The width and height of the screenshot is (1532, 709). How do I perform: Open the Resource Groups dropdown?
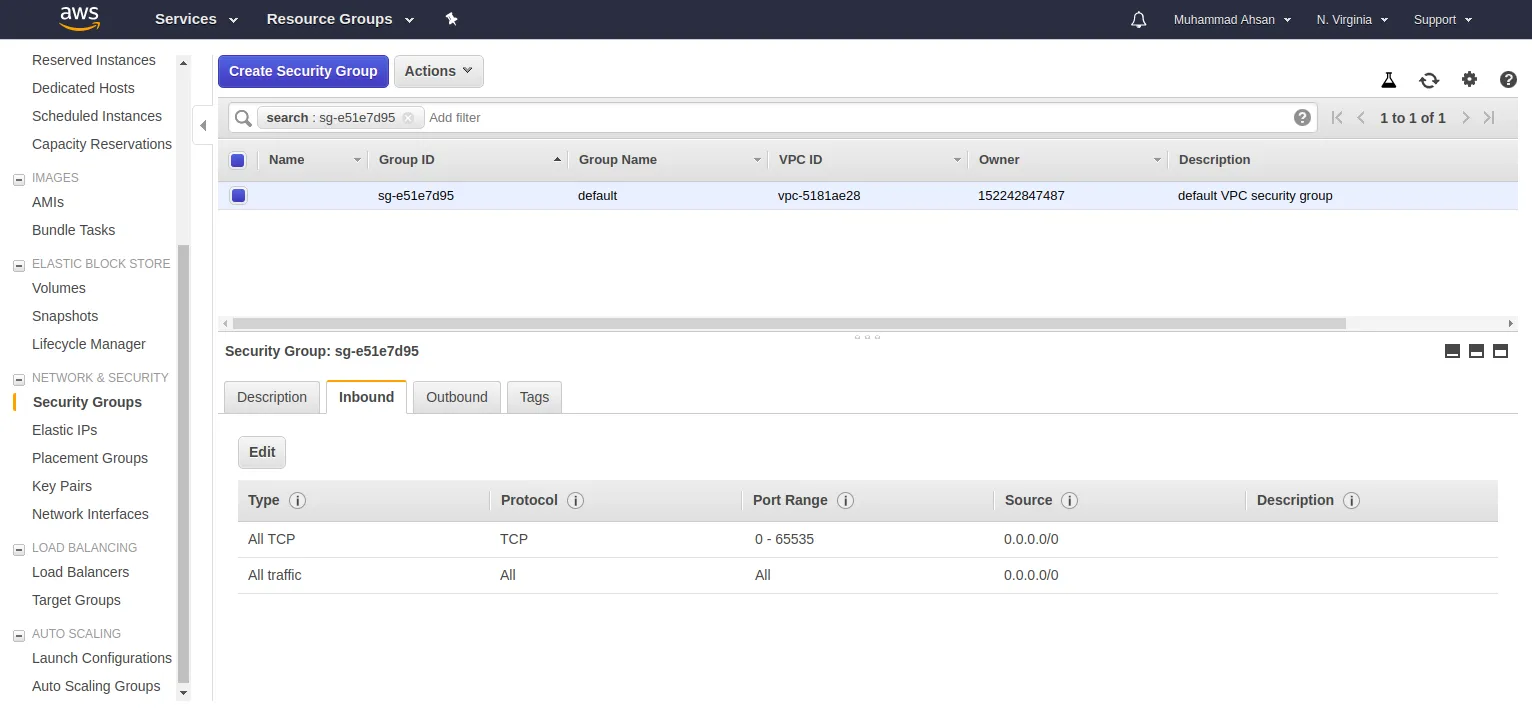click(x=340, y=19)
